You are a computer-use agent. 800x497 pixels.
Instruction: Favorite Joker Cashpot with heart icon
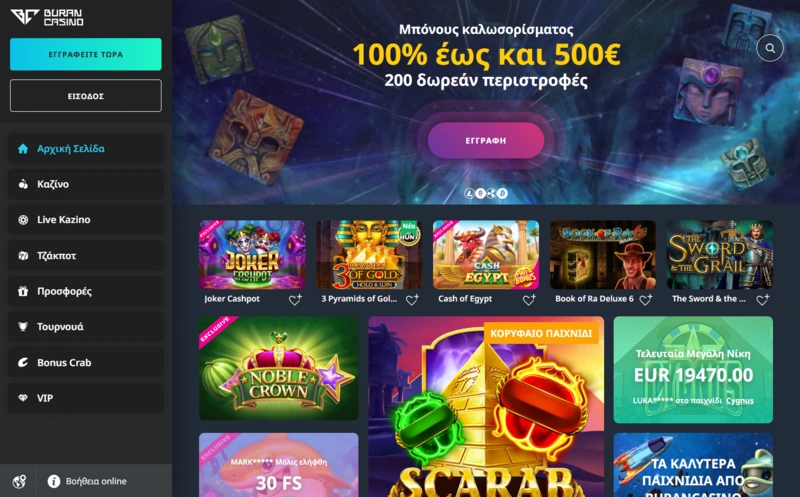coord(295,300)
